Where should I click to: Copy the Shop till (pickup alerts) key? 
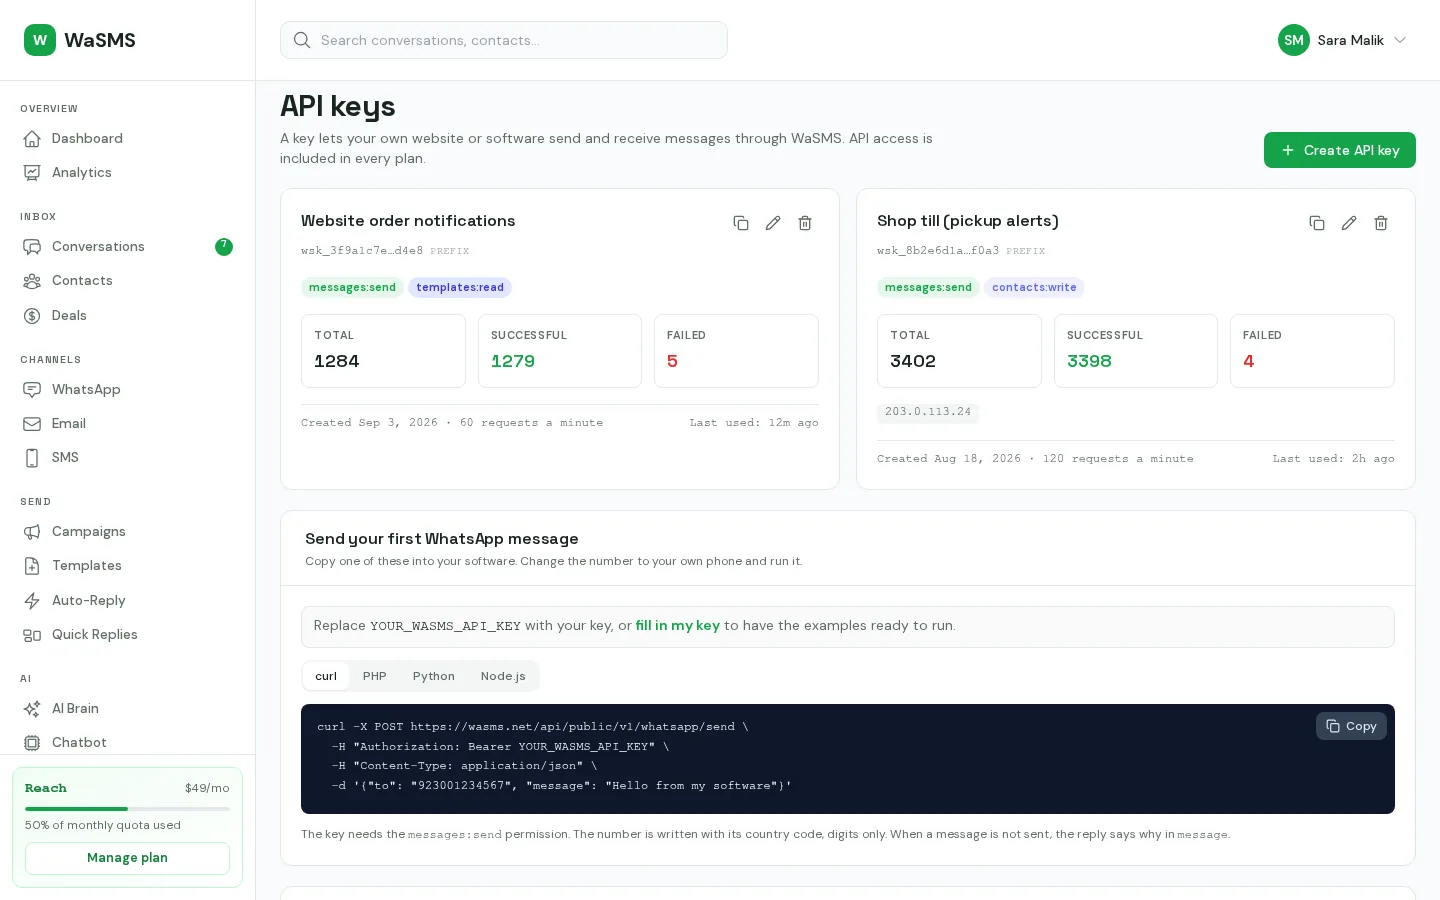tap(1317, 223)
